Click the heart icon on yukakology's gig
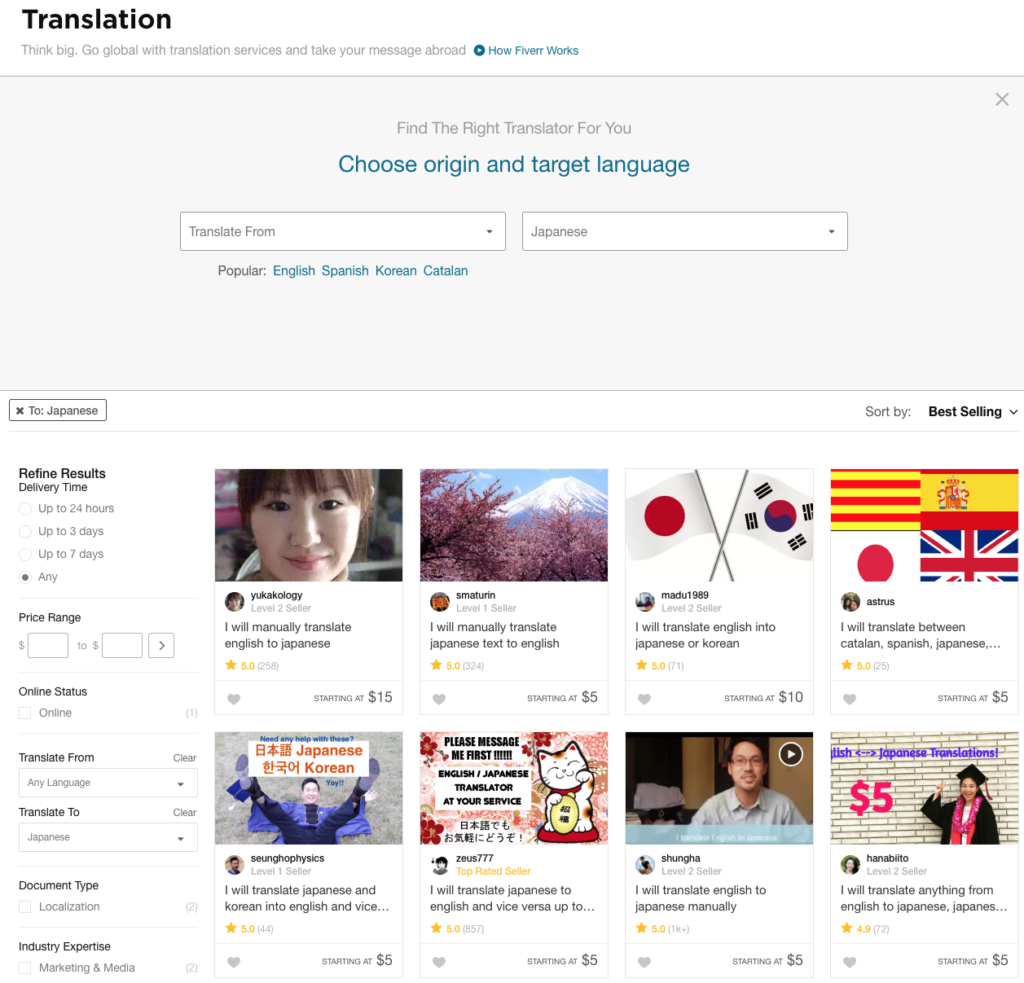The width and height of the screenshot is (1024, 983). click(234, 699)
